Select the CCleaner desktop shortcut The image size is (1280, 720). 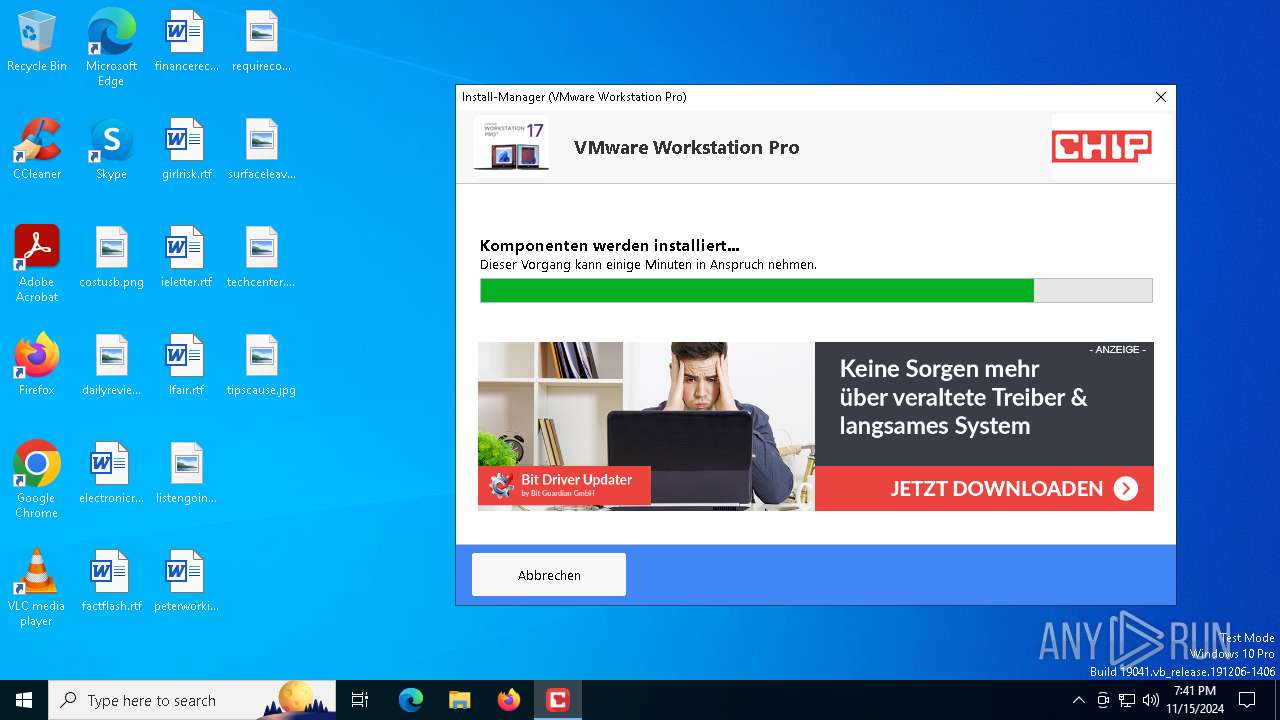pos(37,150)
